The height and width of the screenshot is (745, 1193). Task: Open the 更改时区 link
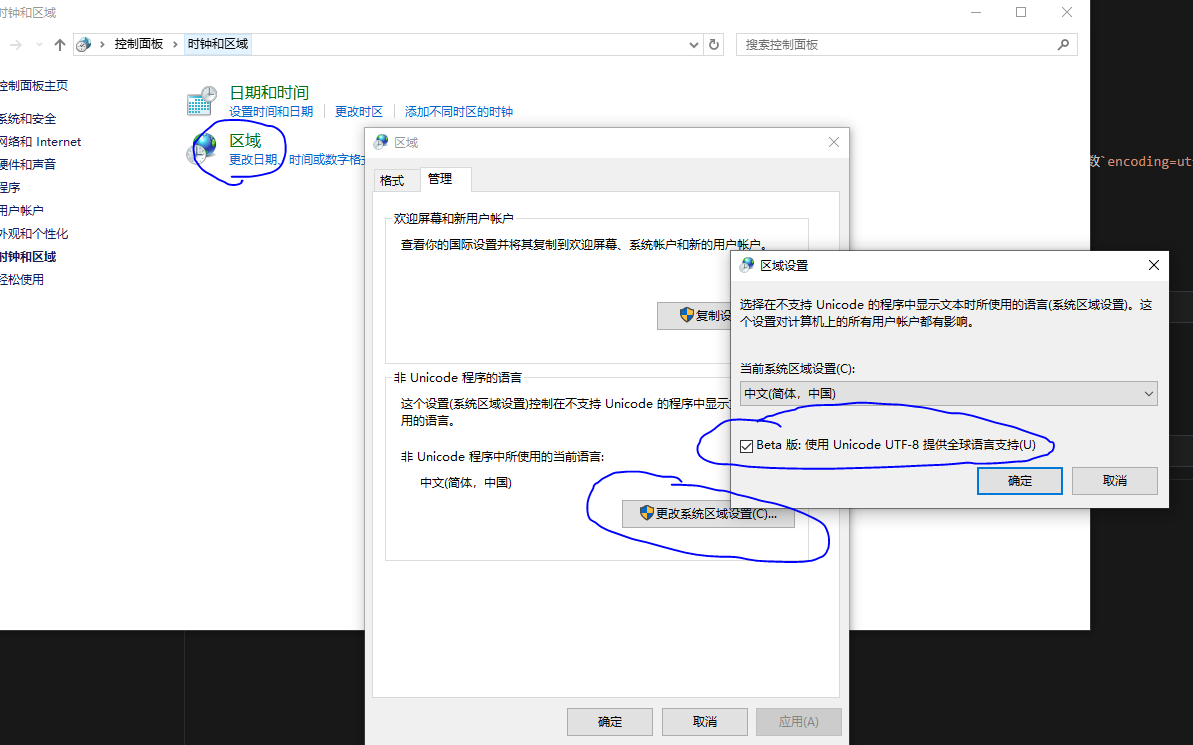[x=358, y=112]
